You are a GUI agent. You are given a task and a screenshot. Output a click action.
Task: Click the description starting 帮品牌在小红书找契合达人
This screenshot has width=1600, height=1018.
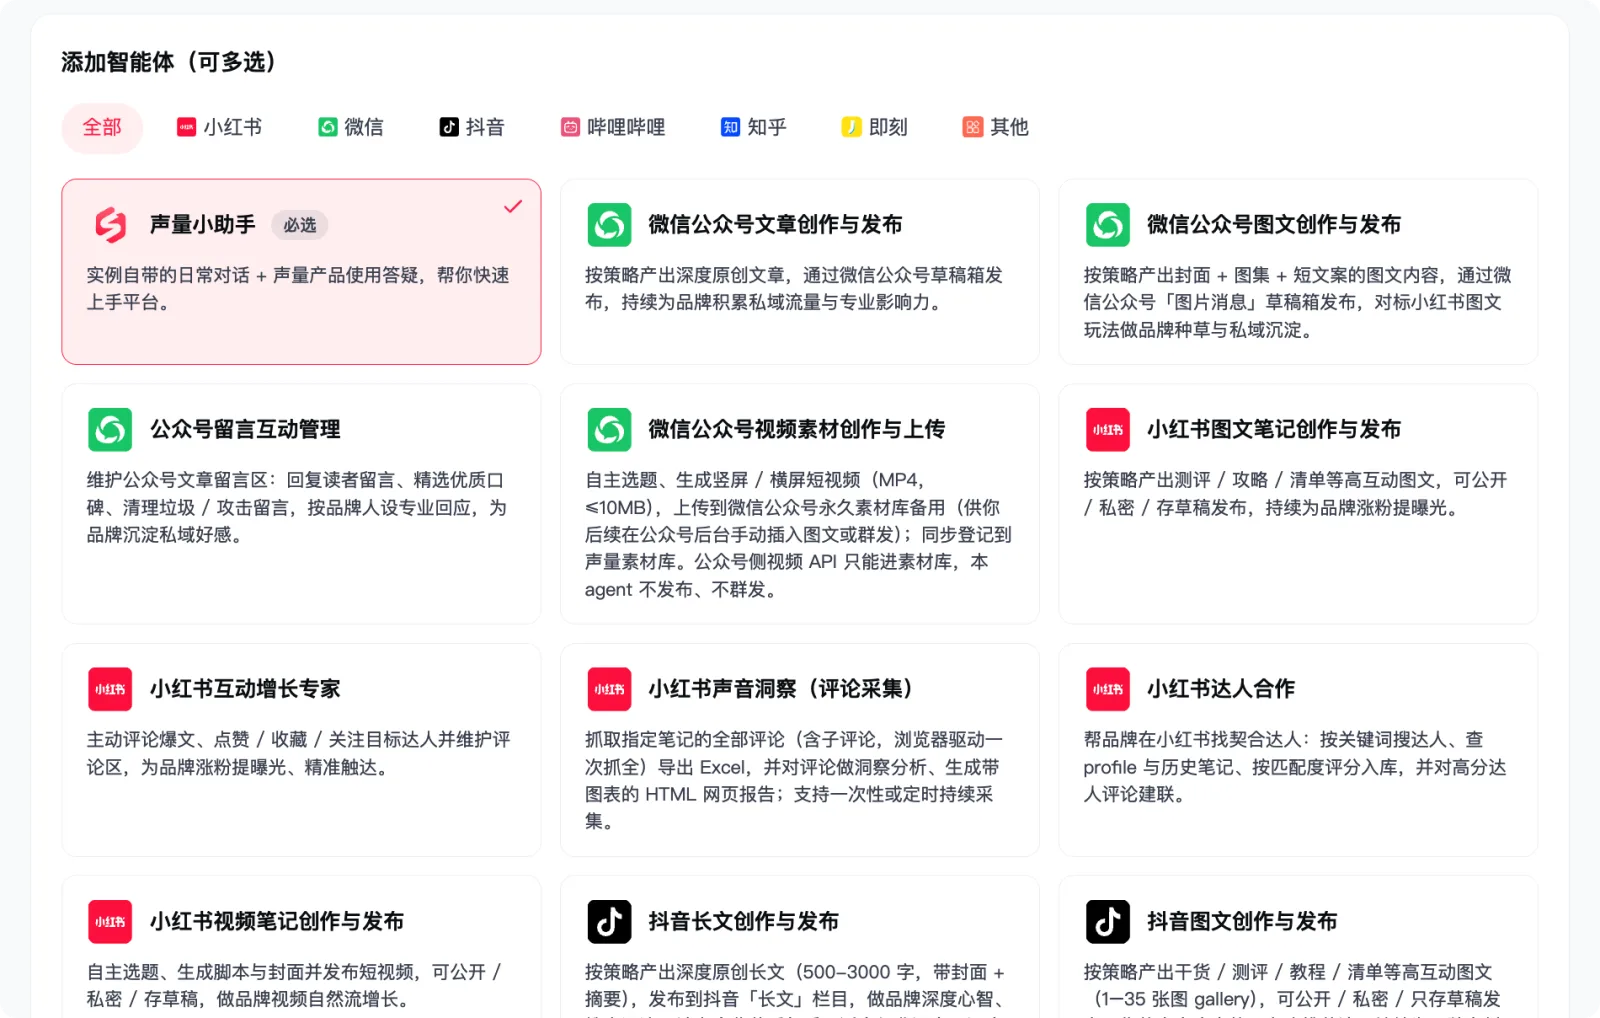tap(1295, 767)
